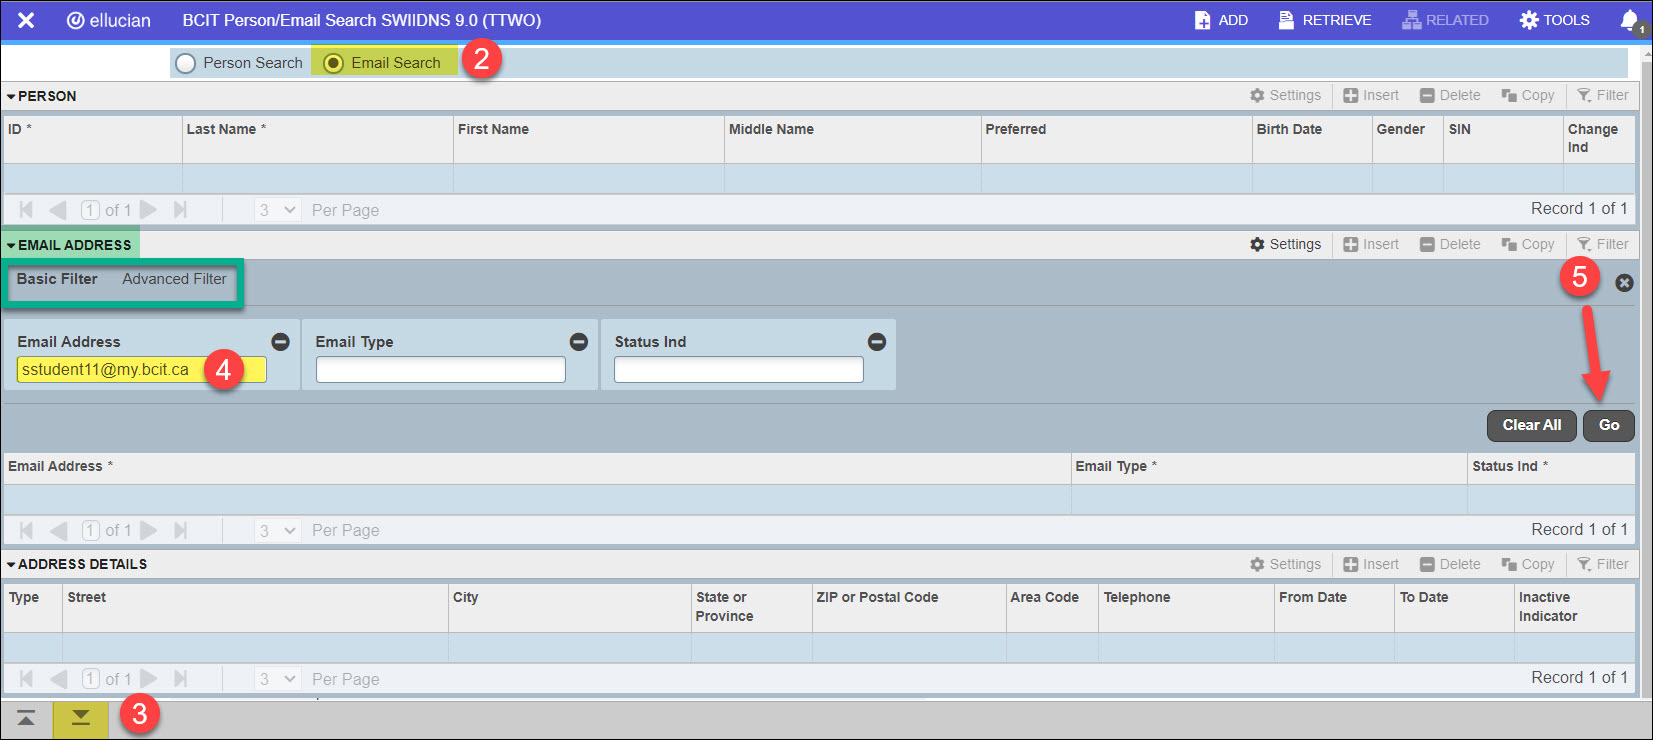Click the First Name column header
This screenshot has height=740, width=1653.
pos(589,138)
